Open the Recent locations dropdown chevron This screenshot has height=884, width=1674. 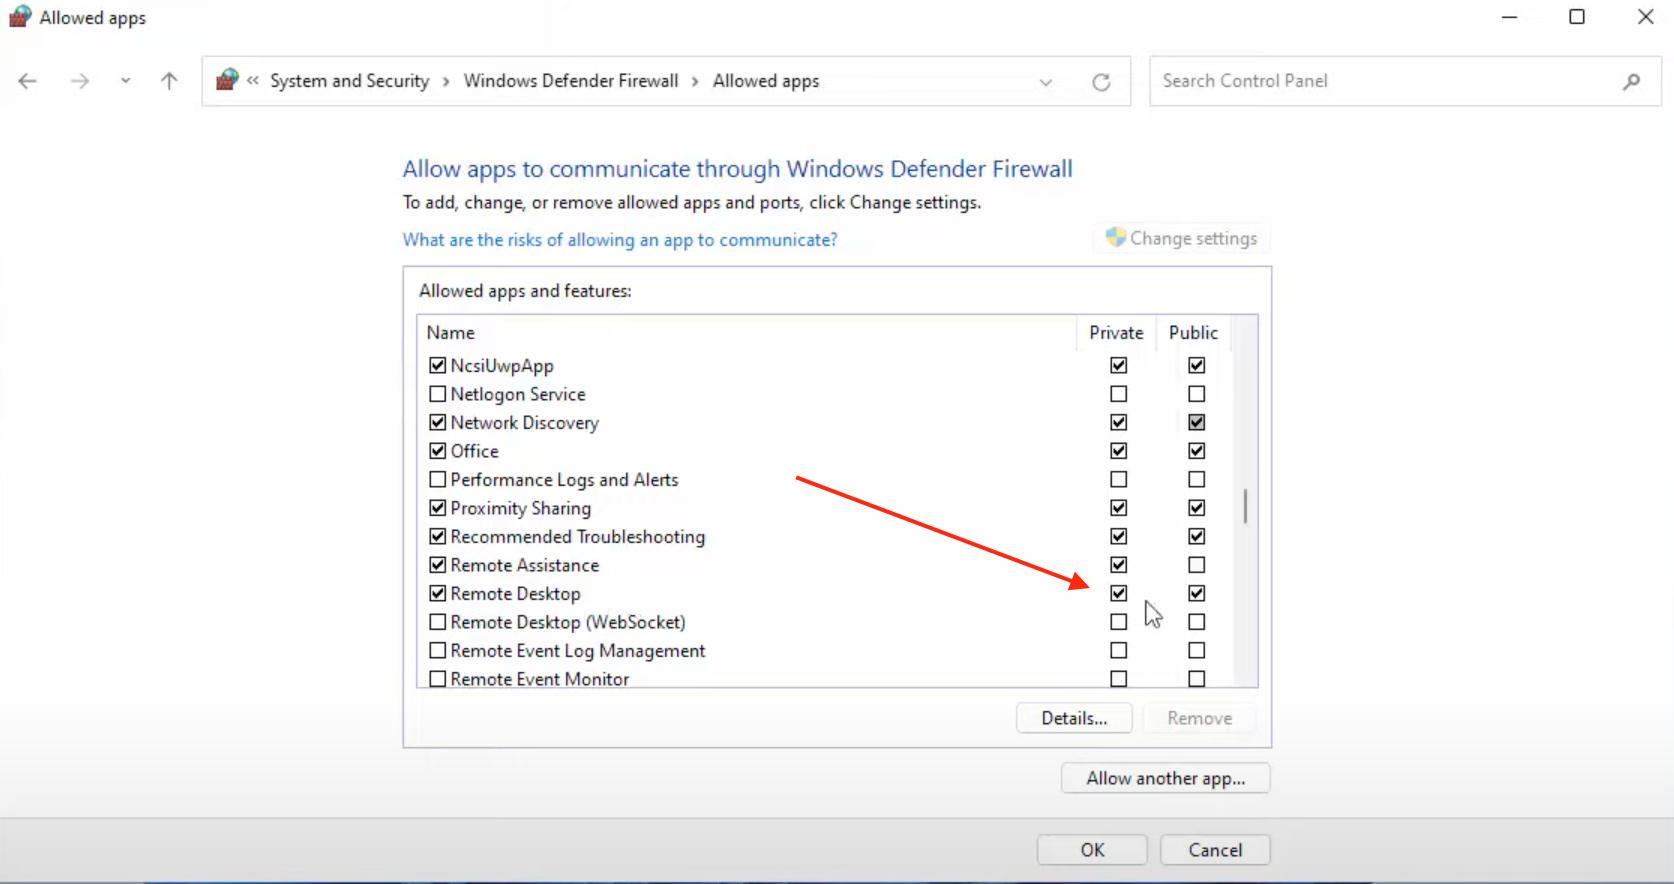click(x=125, y=81)
